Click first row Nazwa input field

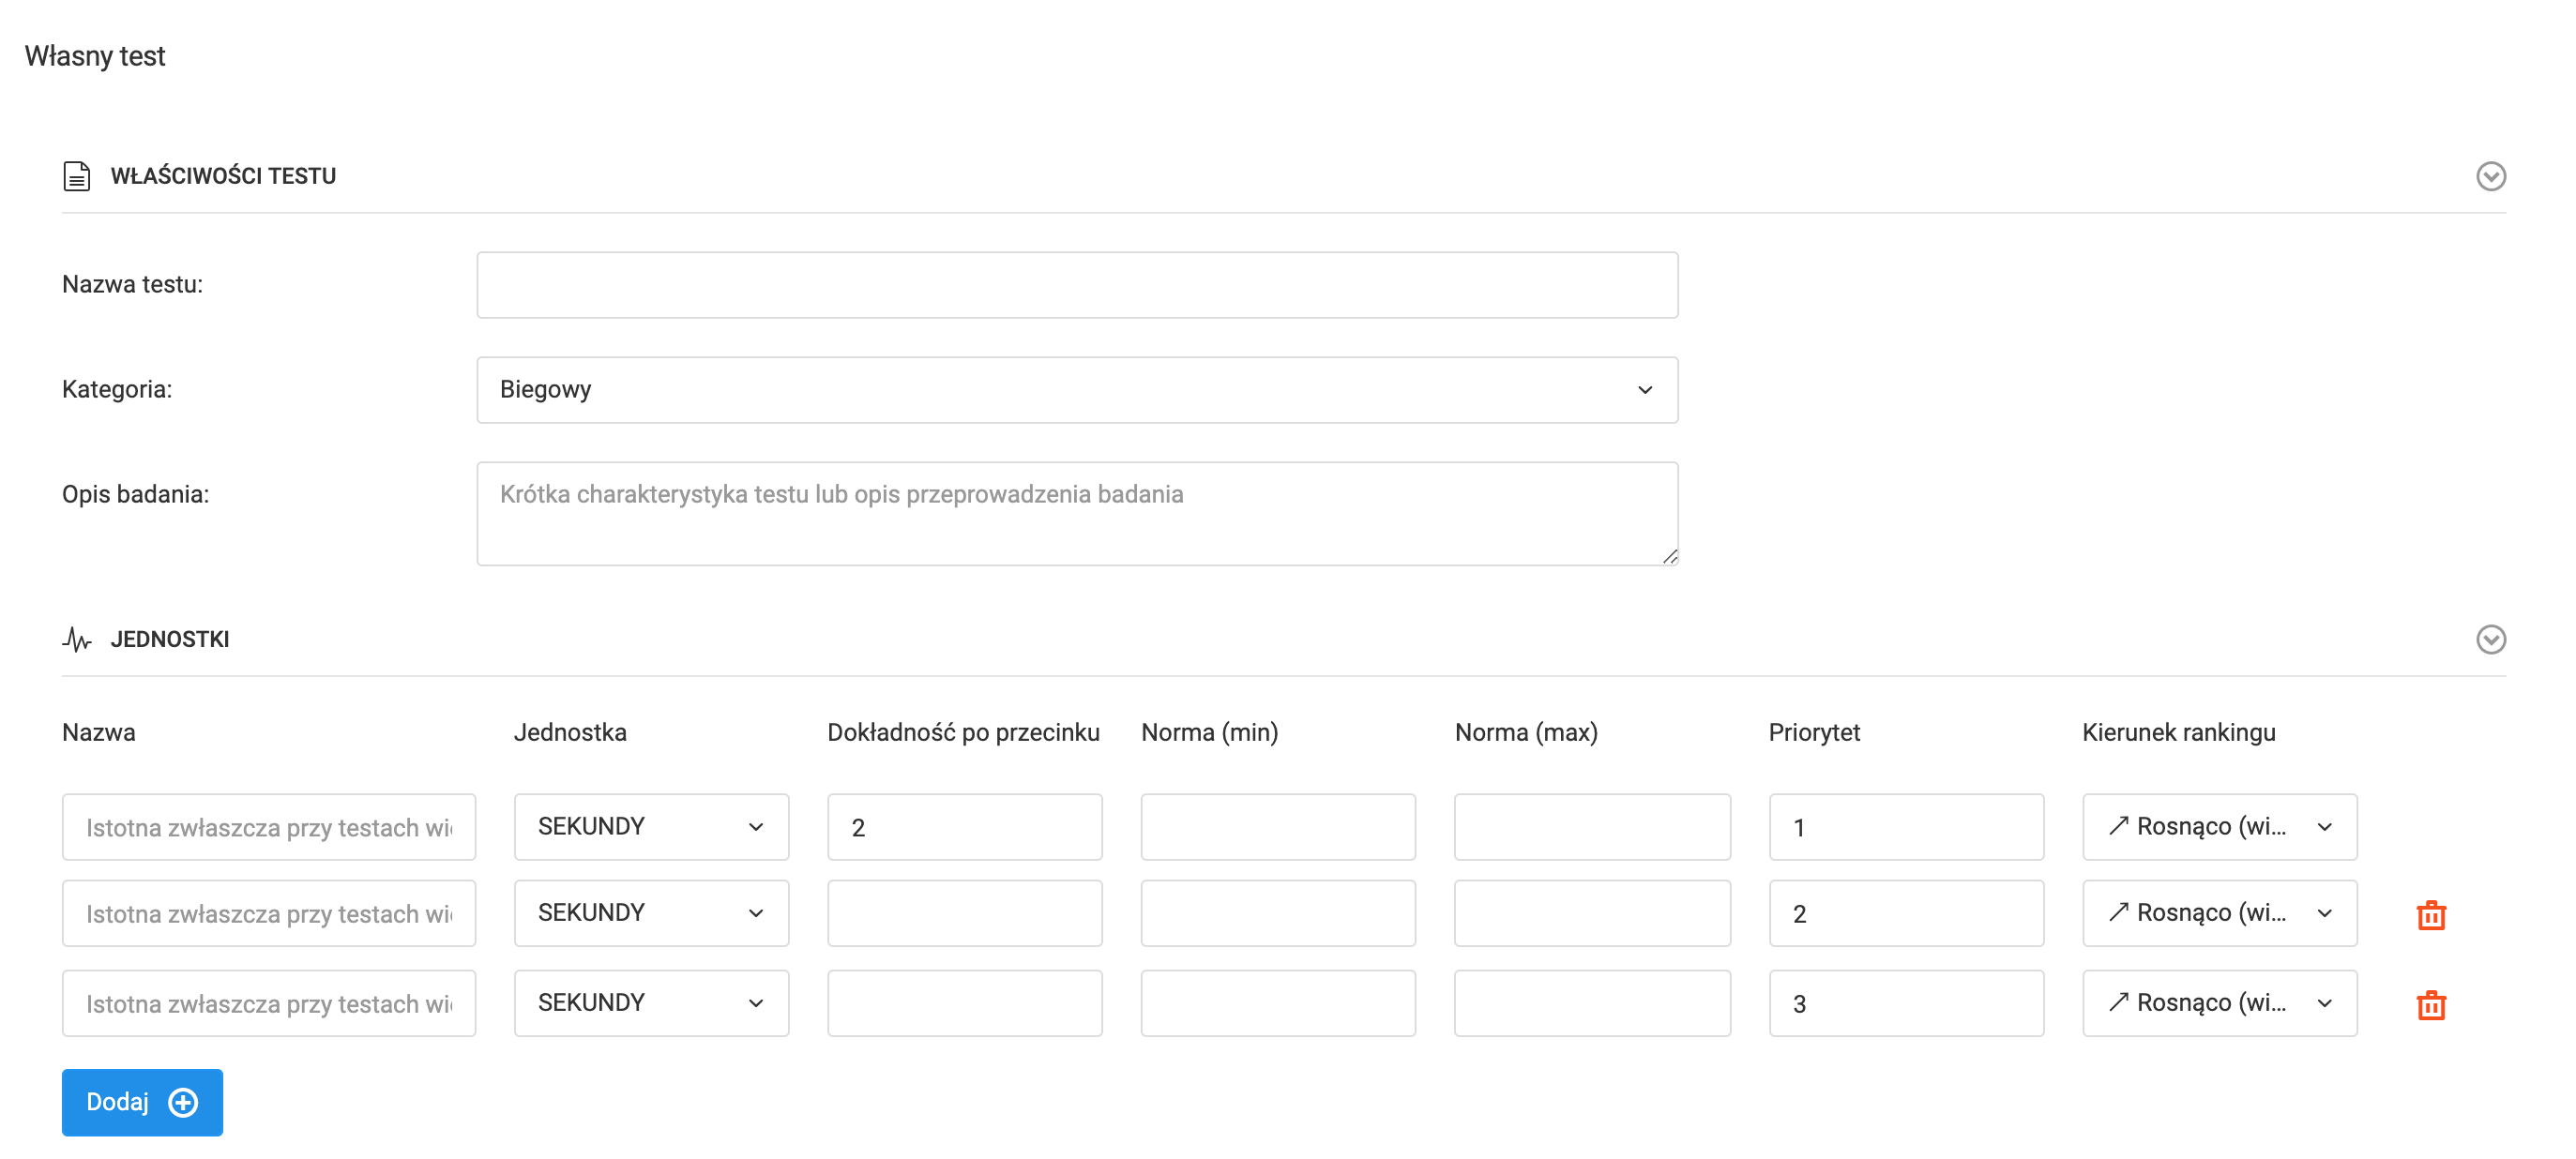pos(268,827)
